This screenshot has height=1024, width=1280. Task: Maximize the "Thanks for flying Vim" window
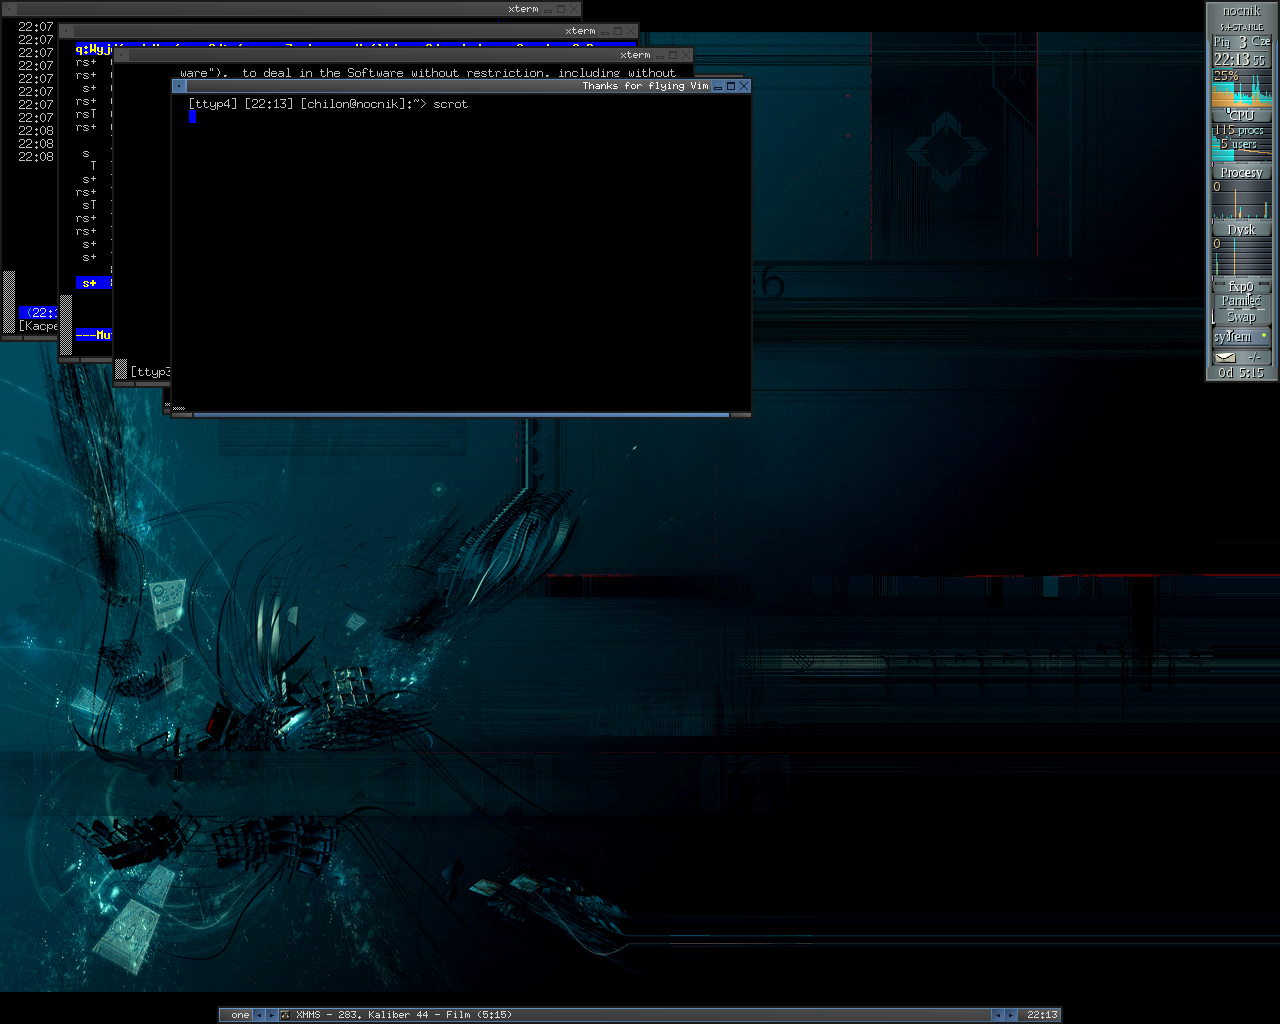[x=731, y=86]
